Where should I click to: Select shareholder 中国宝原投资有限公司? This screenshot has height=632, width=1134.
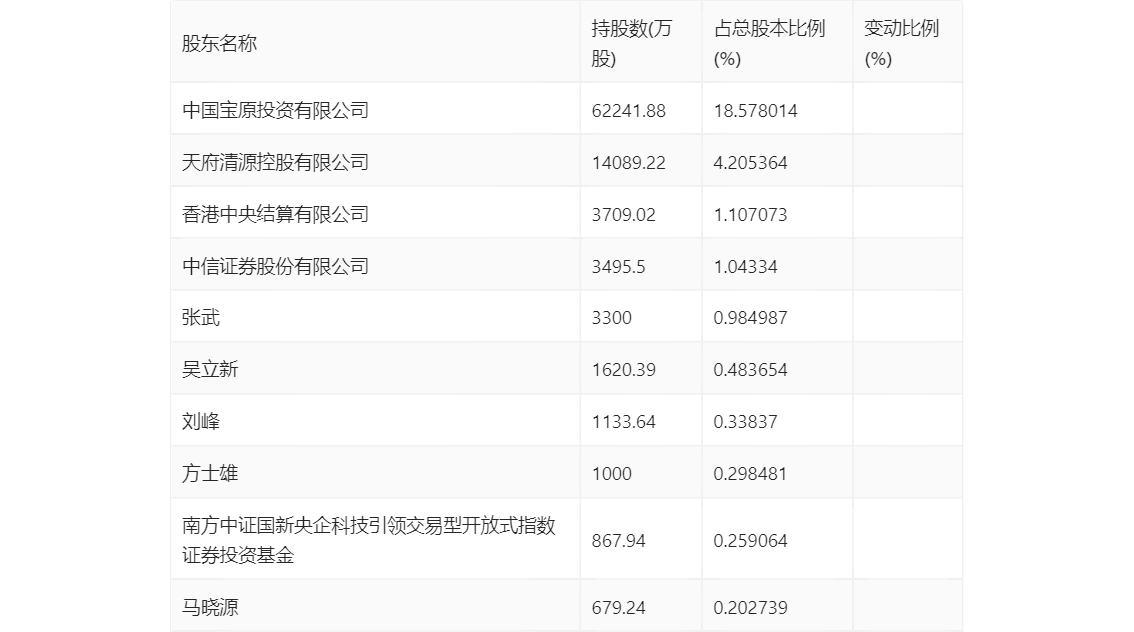pyautogui.click(x=275, y=110)
